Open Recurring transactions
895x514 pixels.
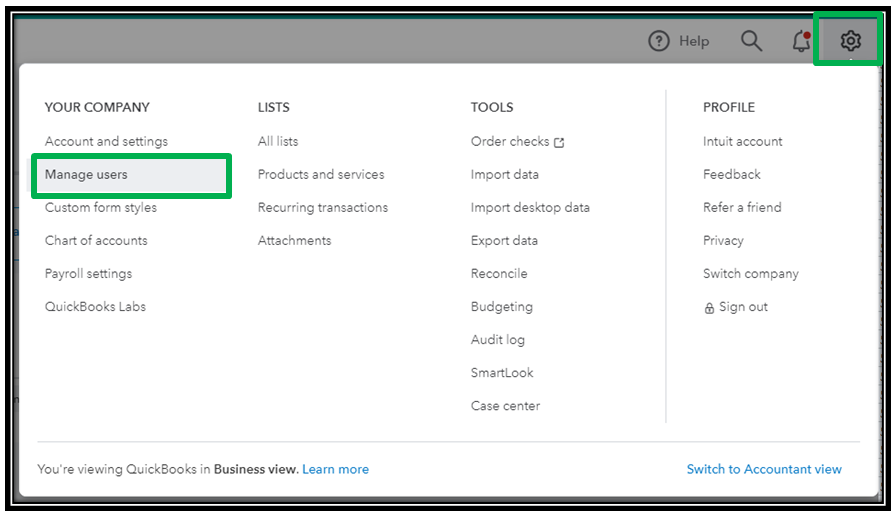[x=322, y=208]
